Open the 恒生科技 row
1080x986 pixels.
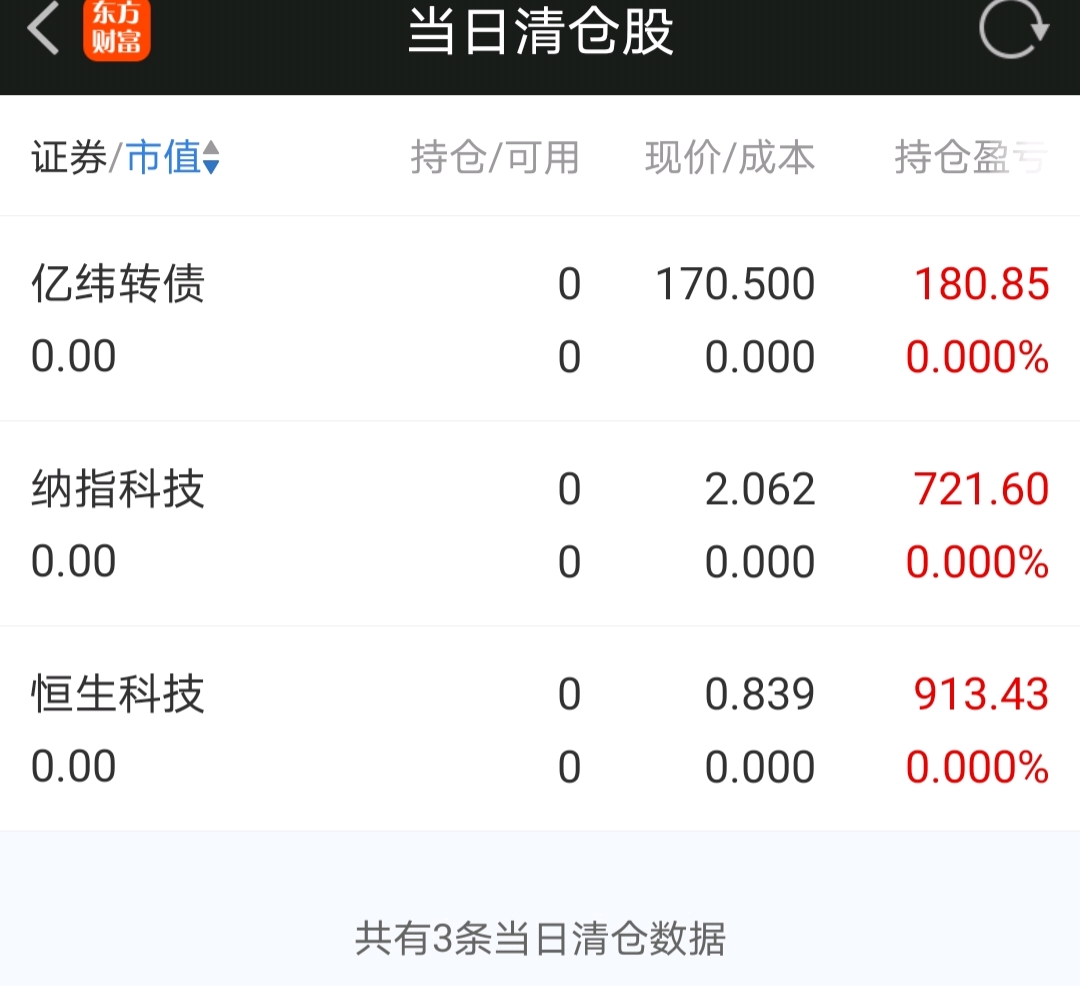click(540, 729)
